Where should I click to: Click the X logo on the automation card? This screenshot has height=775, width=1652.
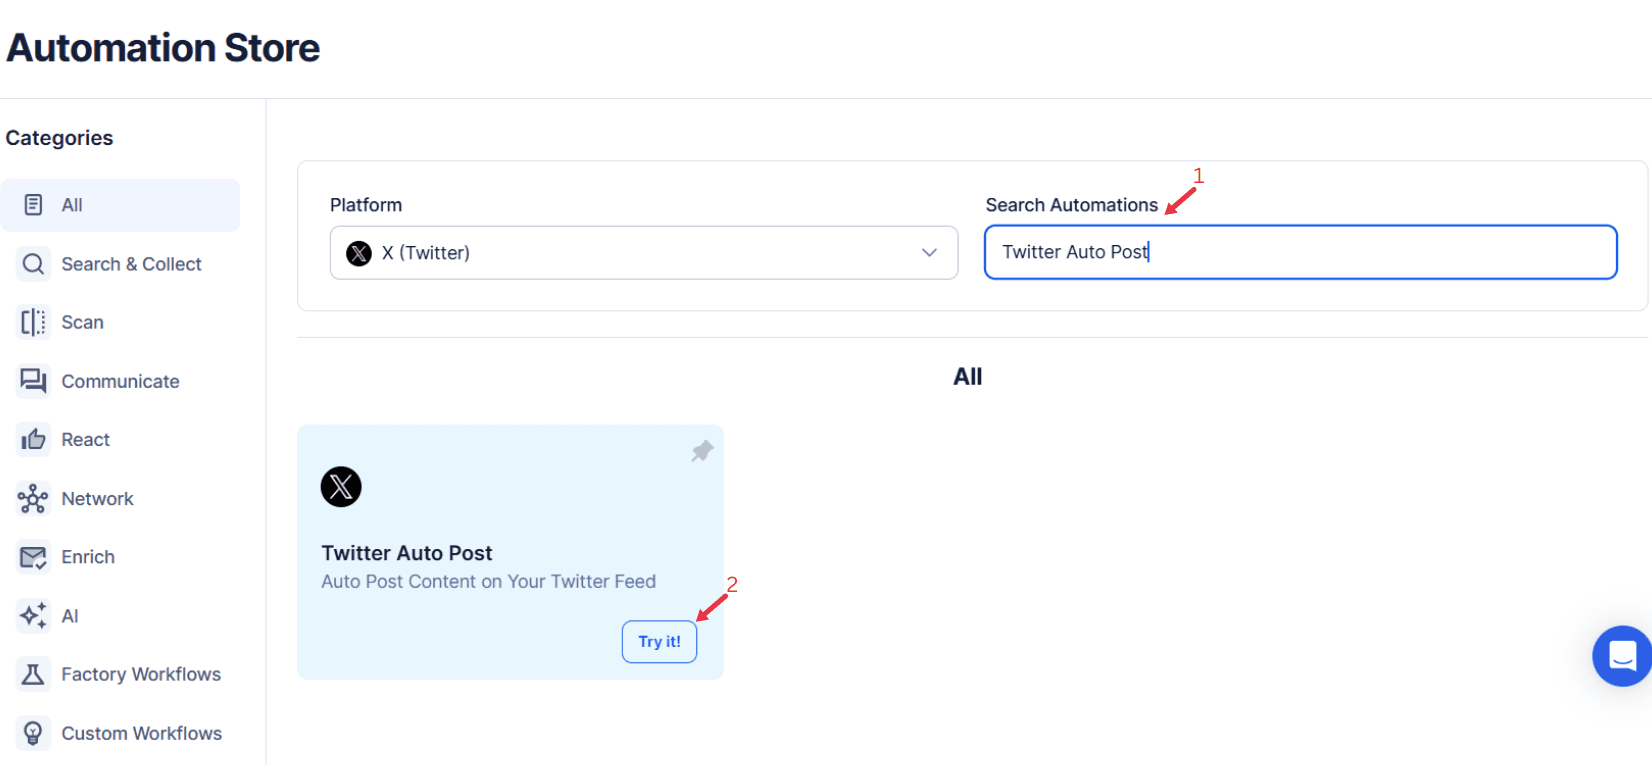coord(341,487)
